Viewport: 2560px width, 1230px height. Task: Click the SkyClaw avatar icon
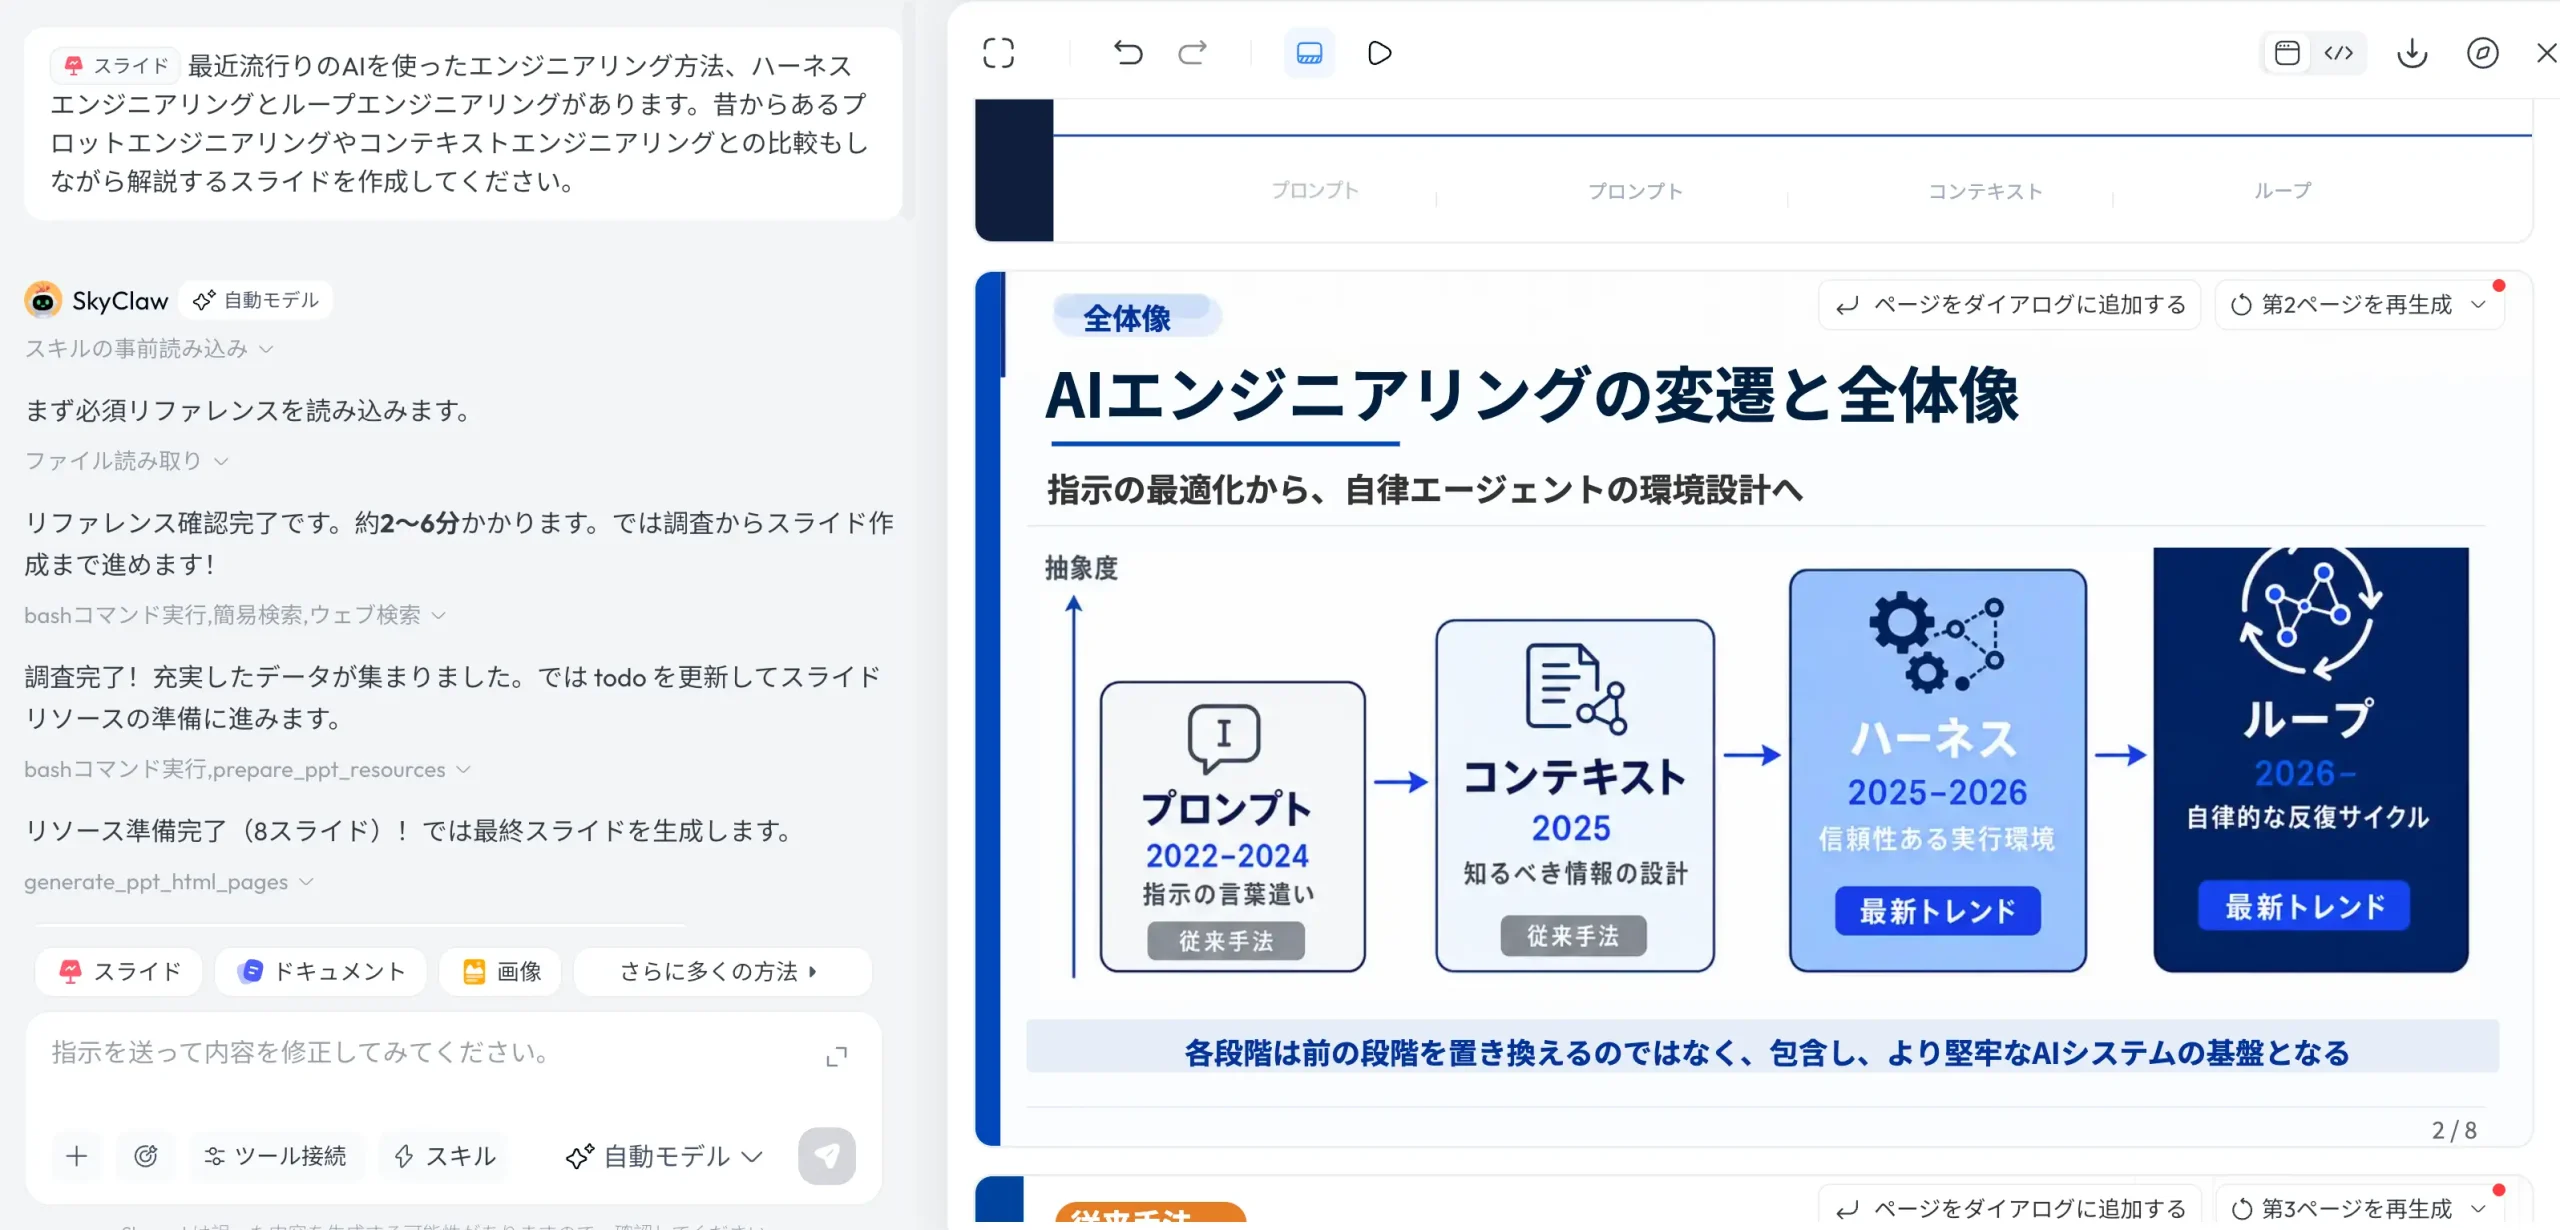coord(43,300)
